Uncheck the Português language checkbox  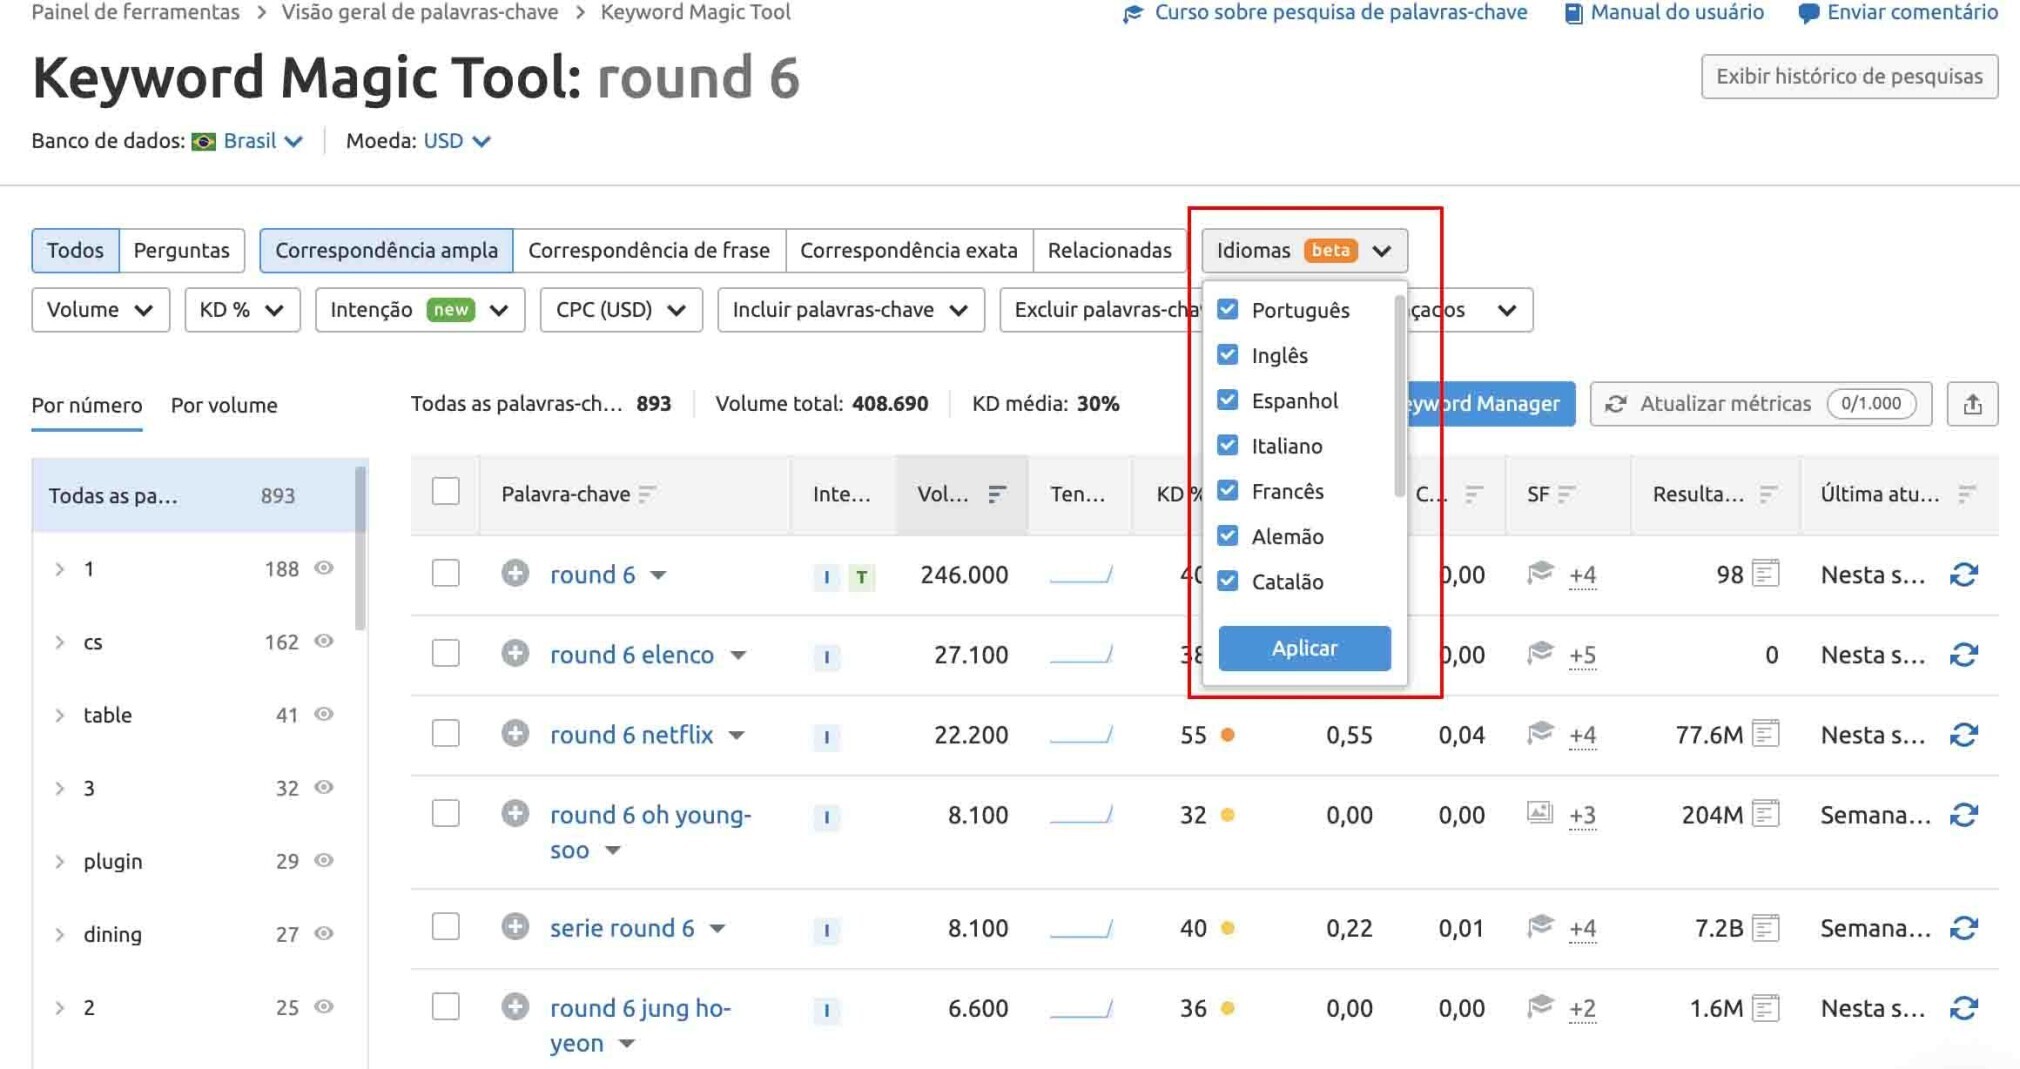point(1227,309)
